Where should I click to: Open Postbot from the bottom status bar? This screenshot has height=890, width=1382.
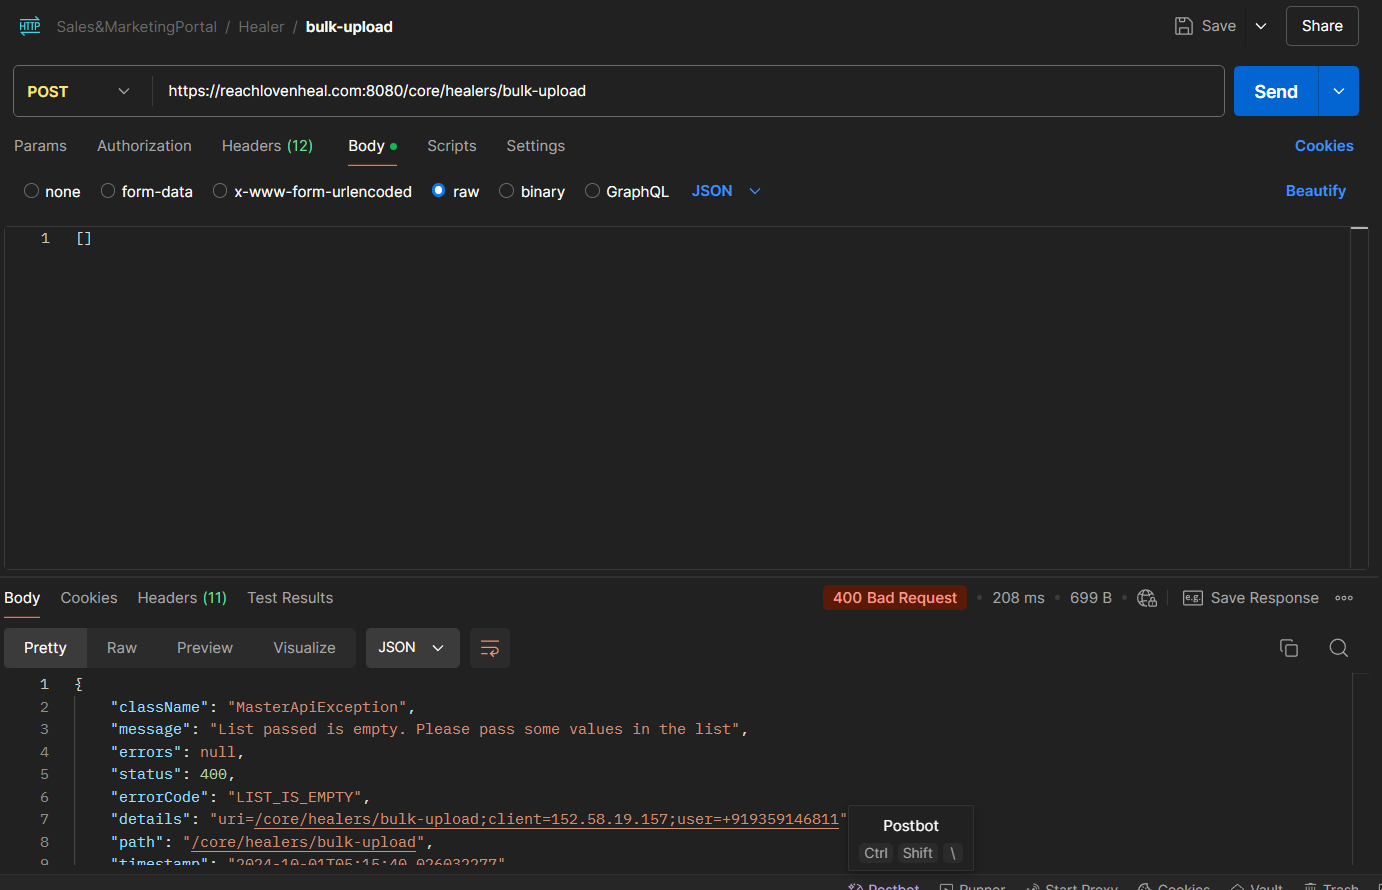pos(884,886)
